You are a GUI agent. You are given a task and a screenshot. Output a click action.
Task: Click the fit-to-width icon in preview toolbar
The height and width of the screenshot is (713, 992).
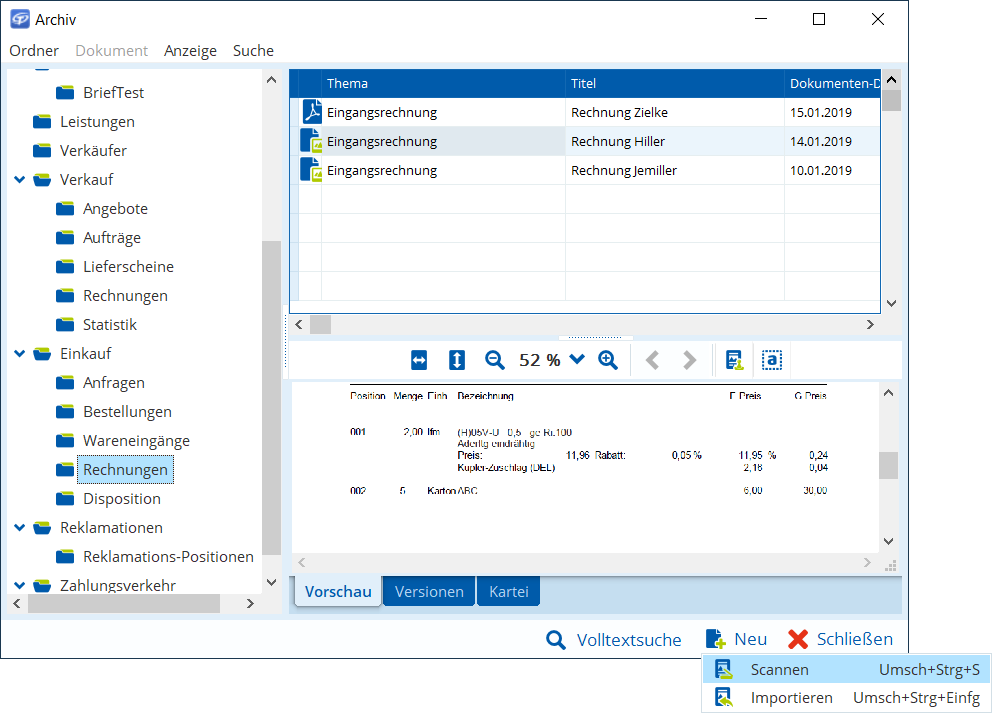[x=419, y=360]
